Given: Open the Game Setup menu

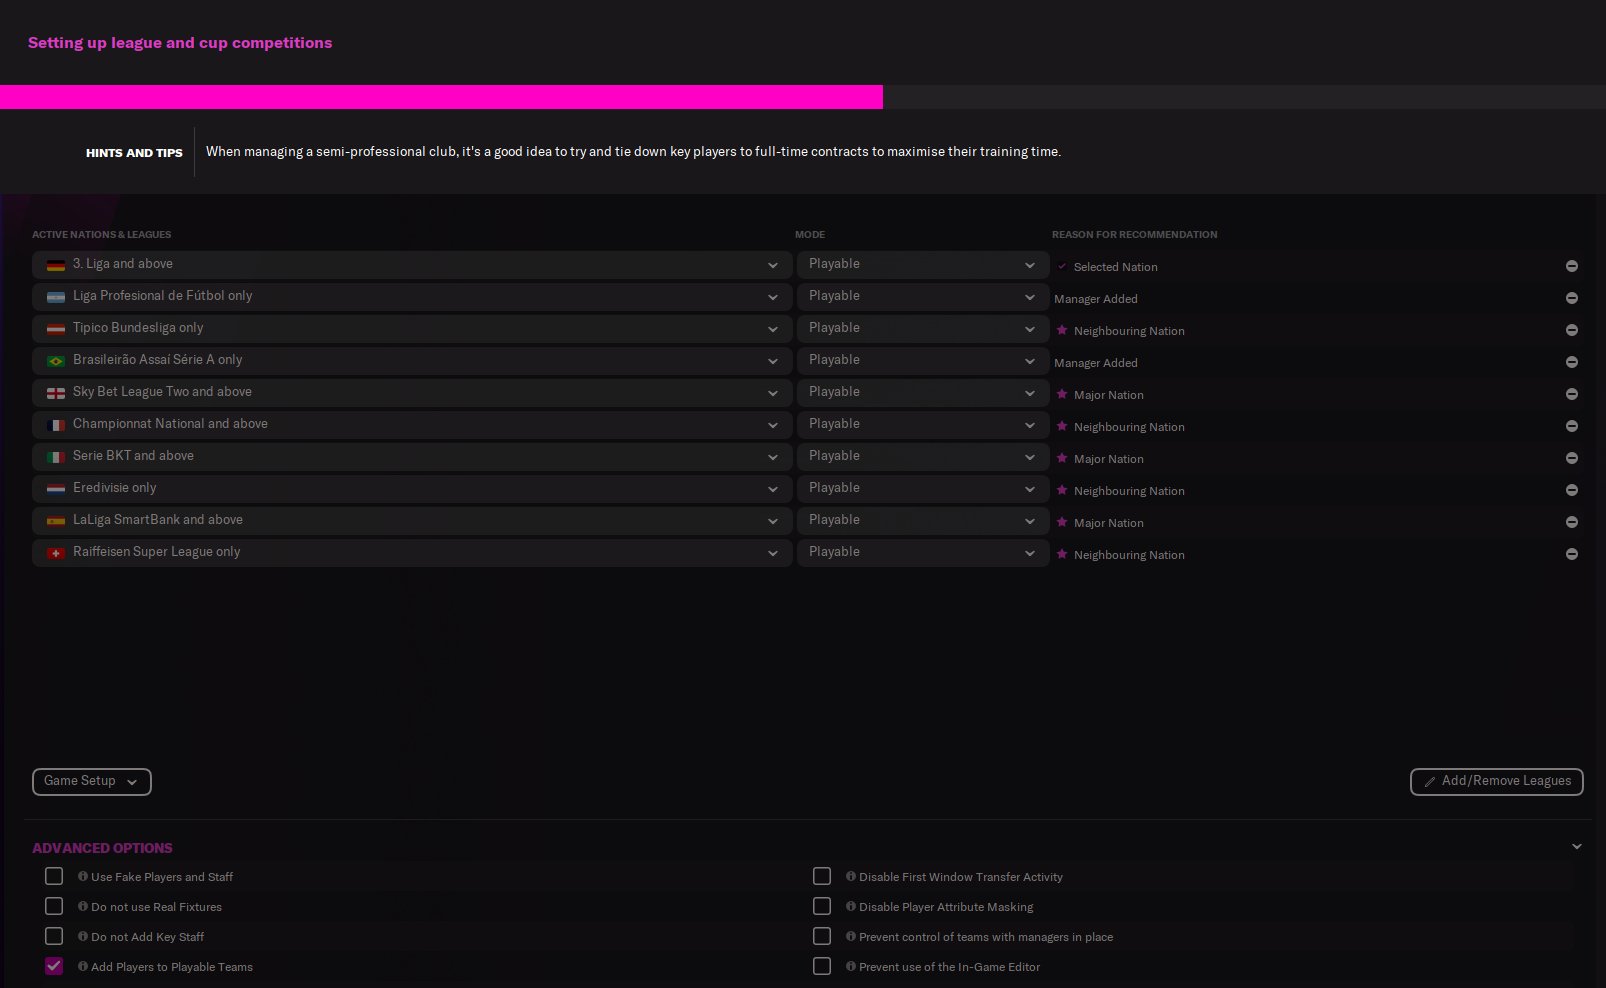Looking at the screenshot, I should point(92,782).
